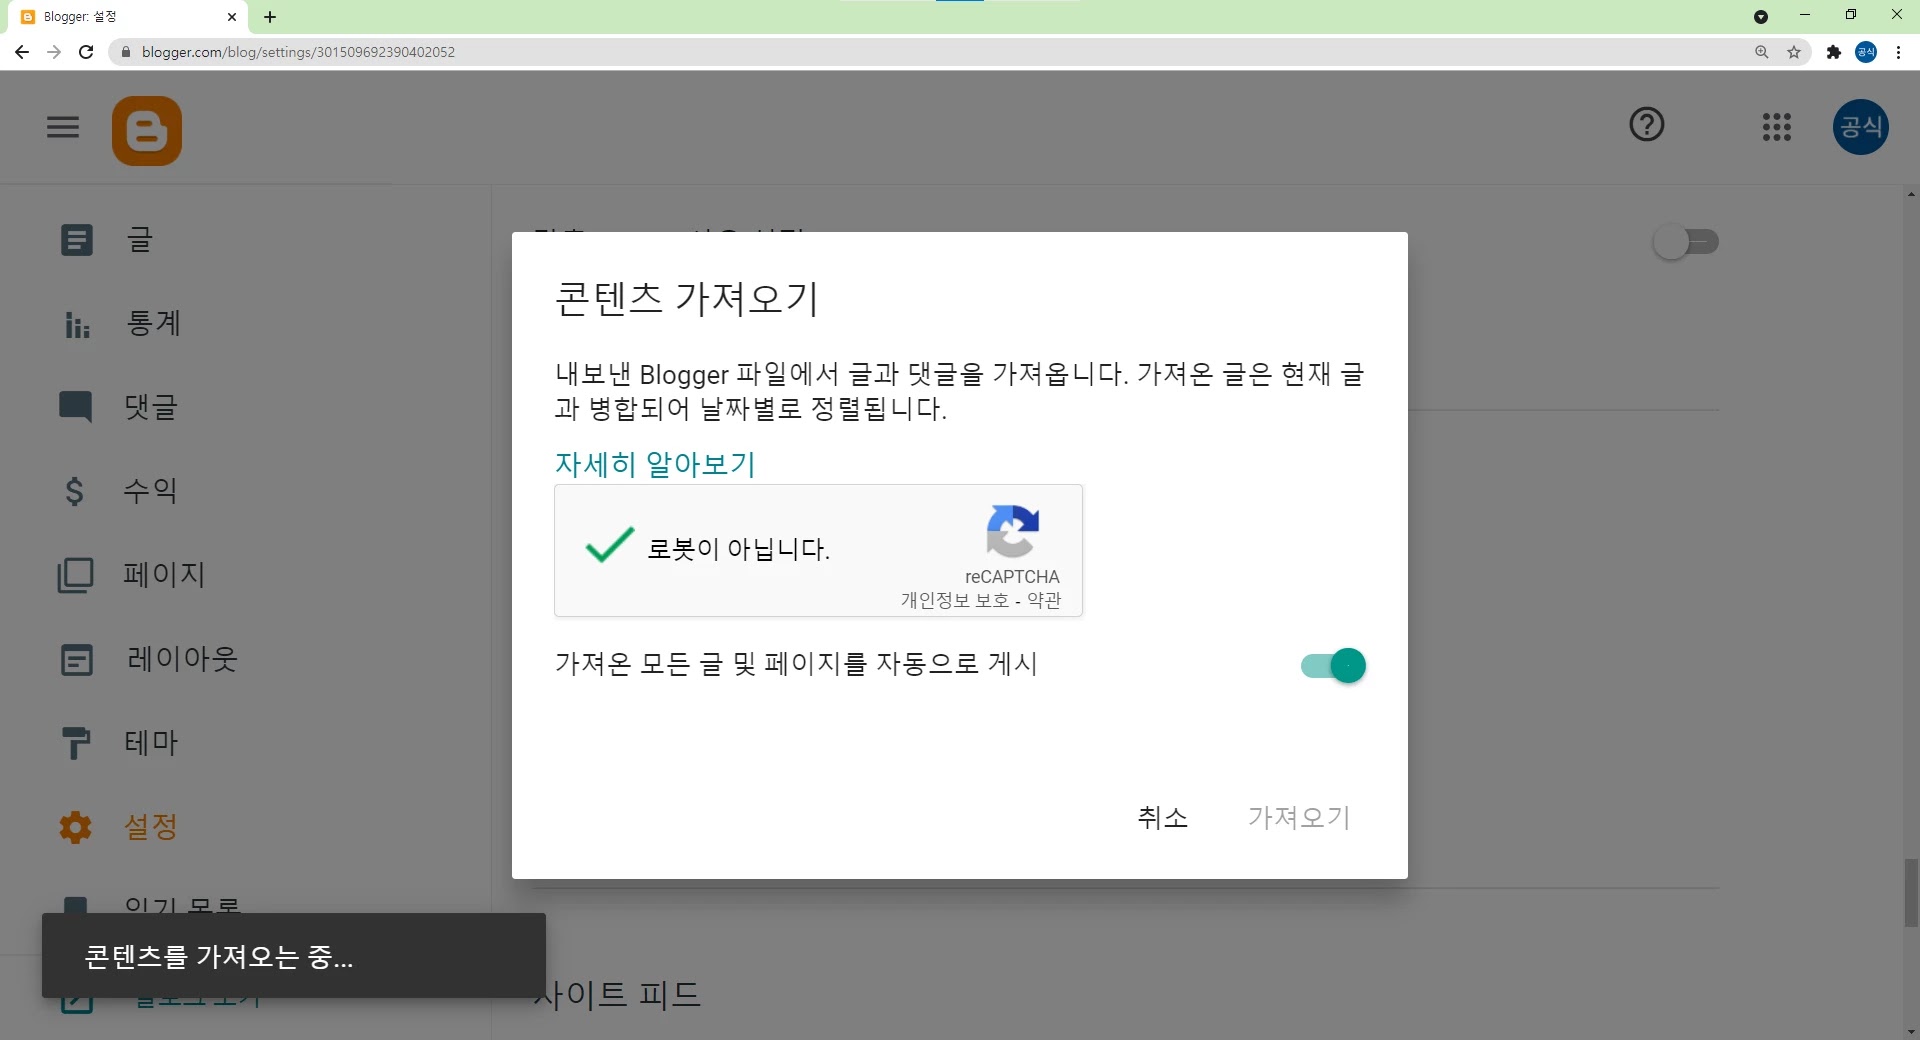The image size is (1920, 1040).
Task: Open a new browser tab
Action: (270, 17)
